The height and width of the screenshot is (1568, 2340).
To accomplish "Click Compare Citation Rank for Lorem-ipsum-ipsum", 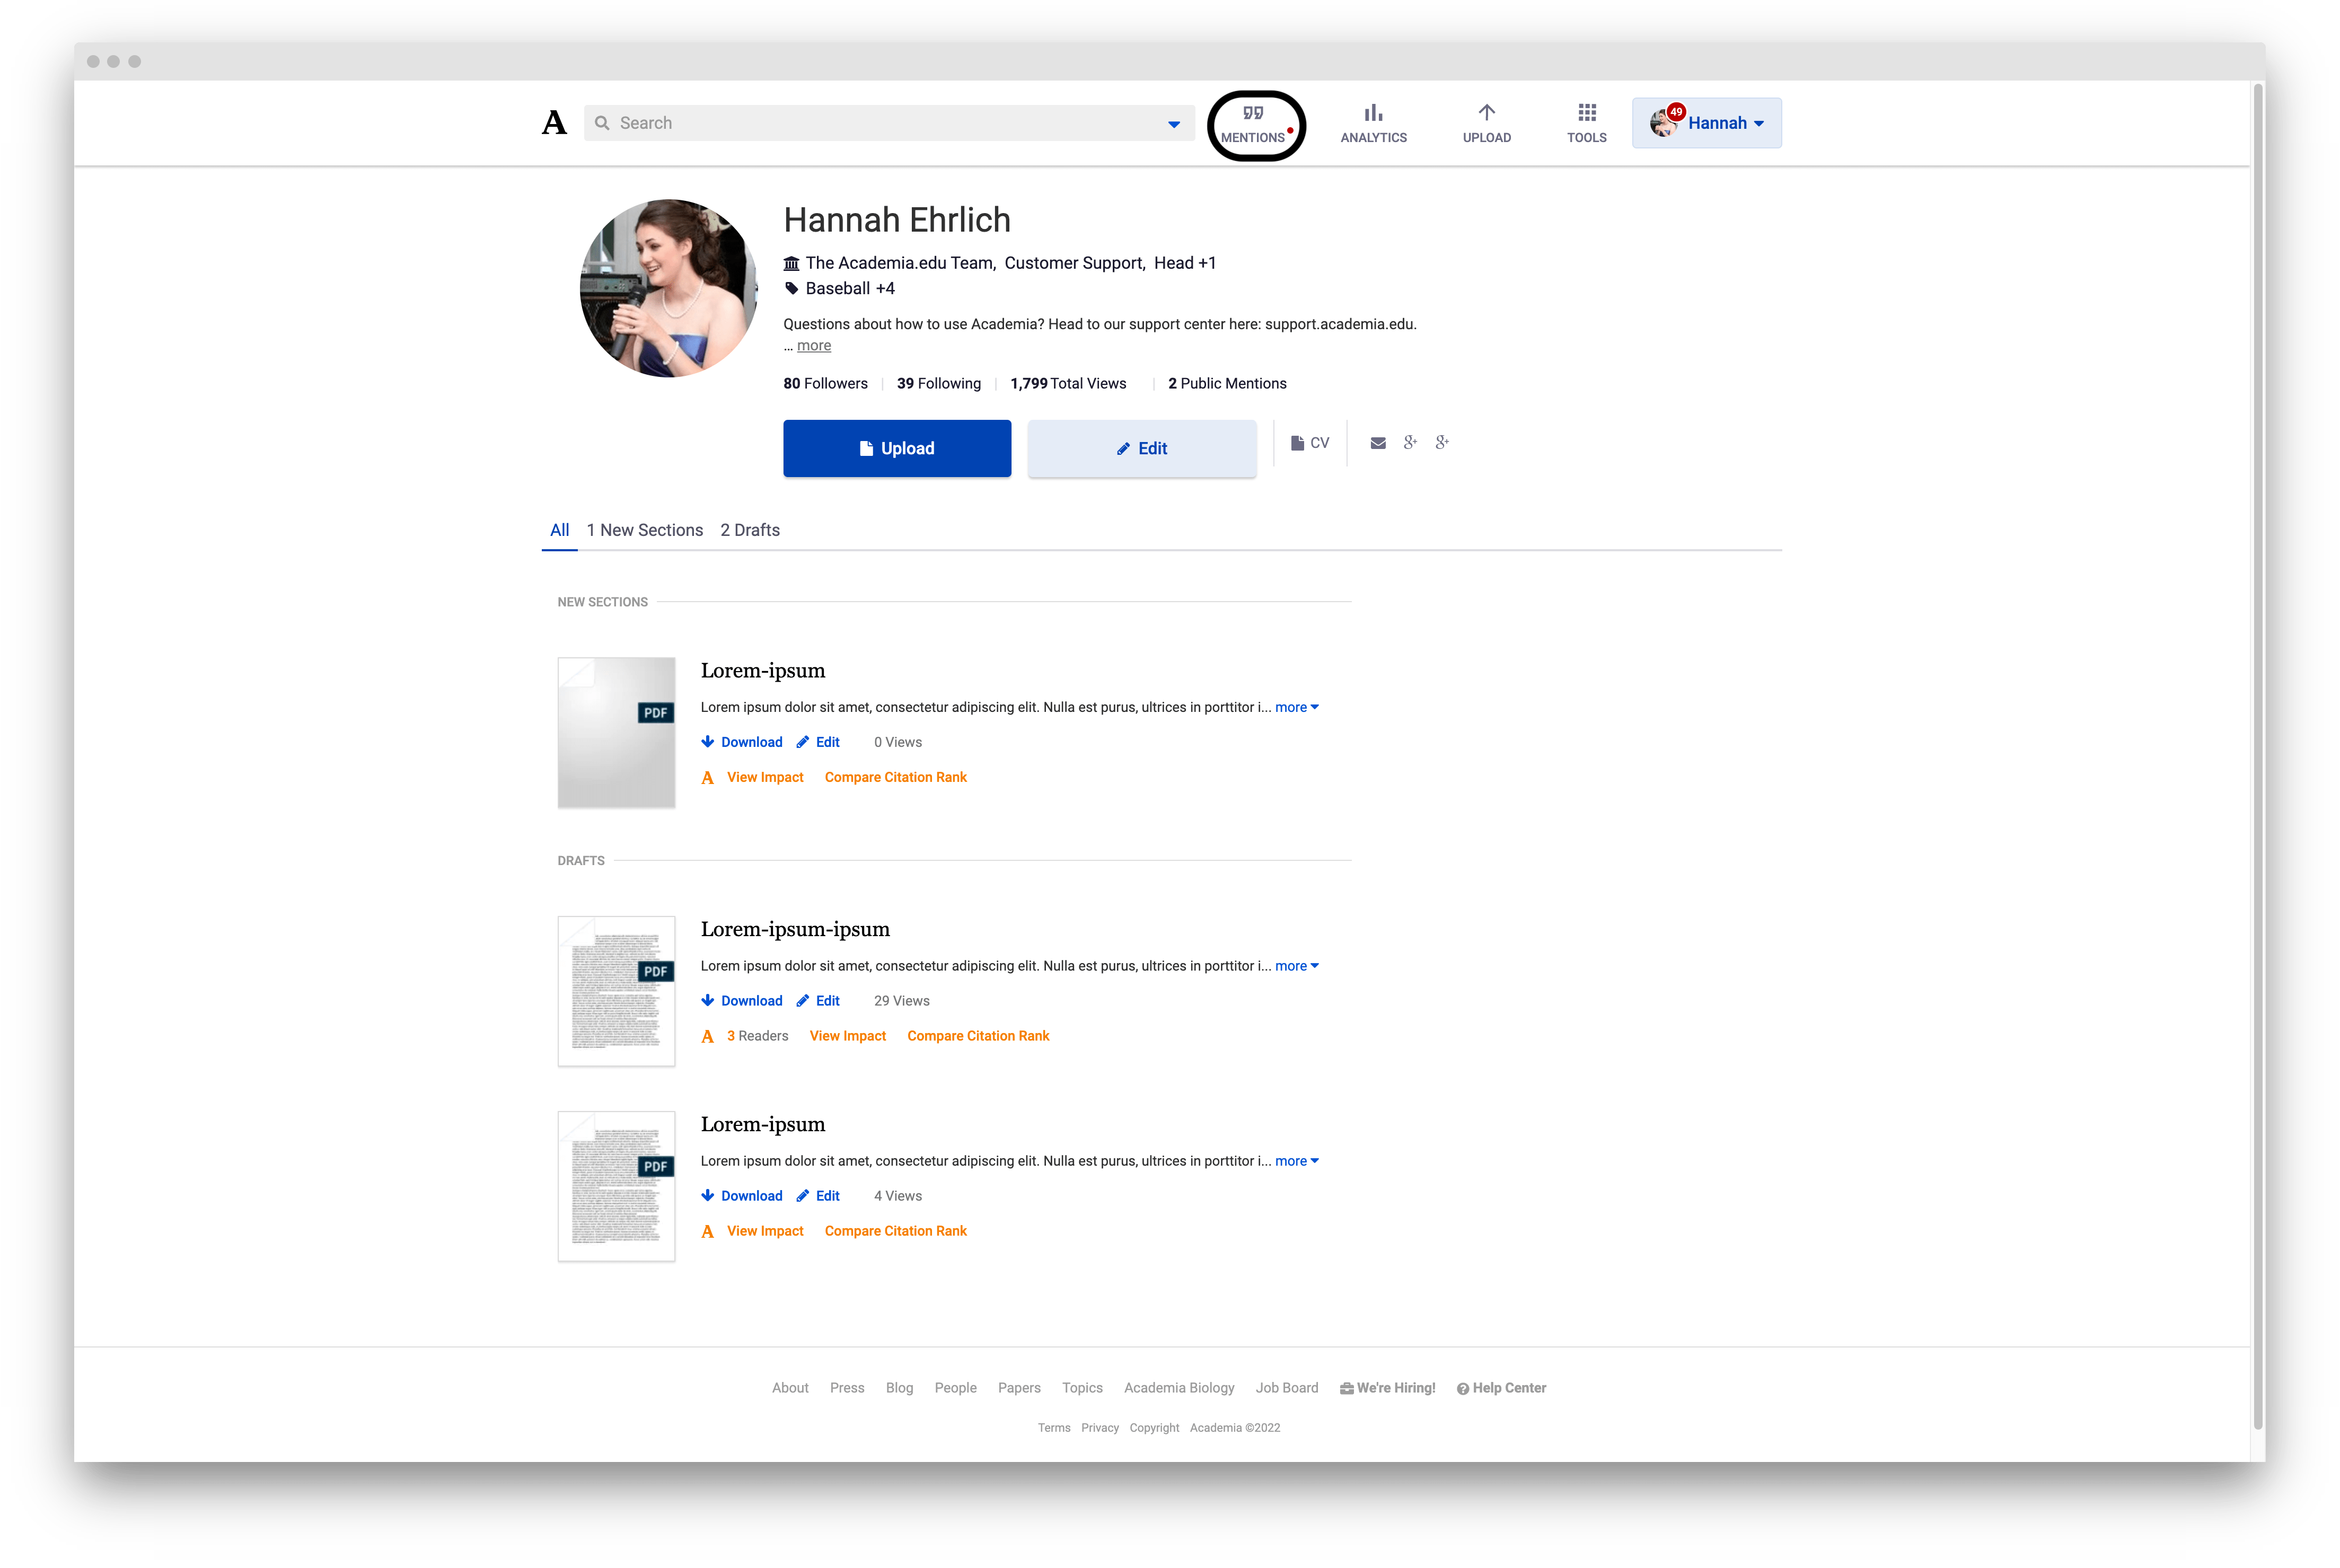I will point(977,1036).
